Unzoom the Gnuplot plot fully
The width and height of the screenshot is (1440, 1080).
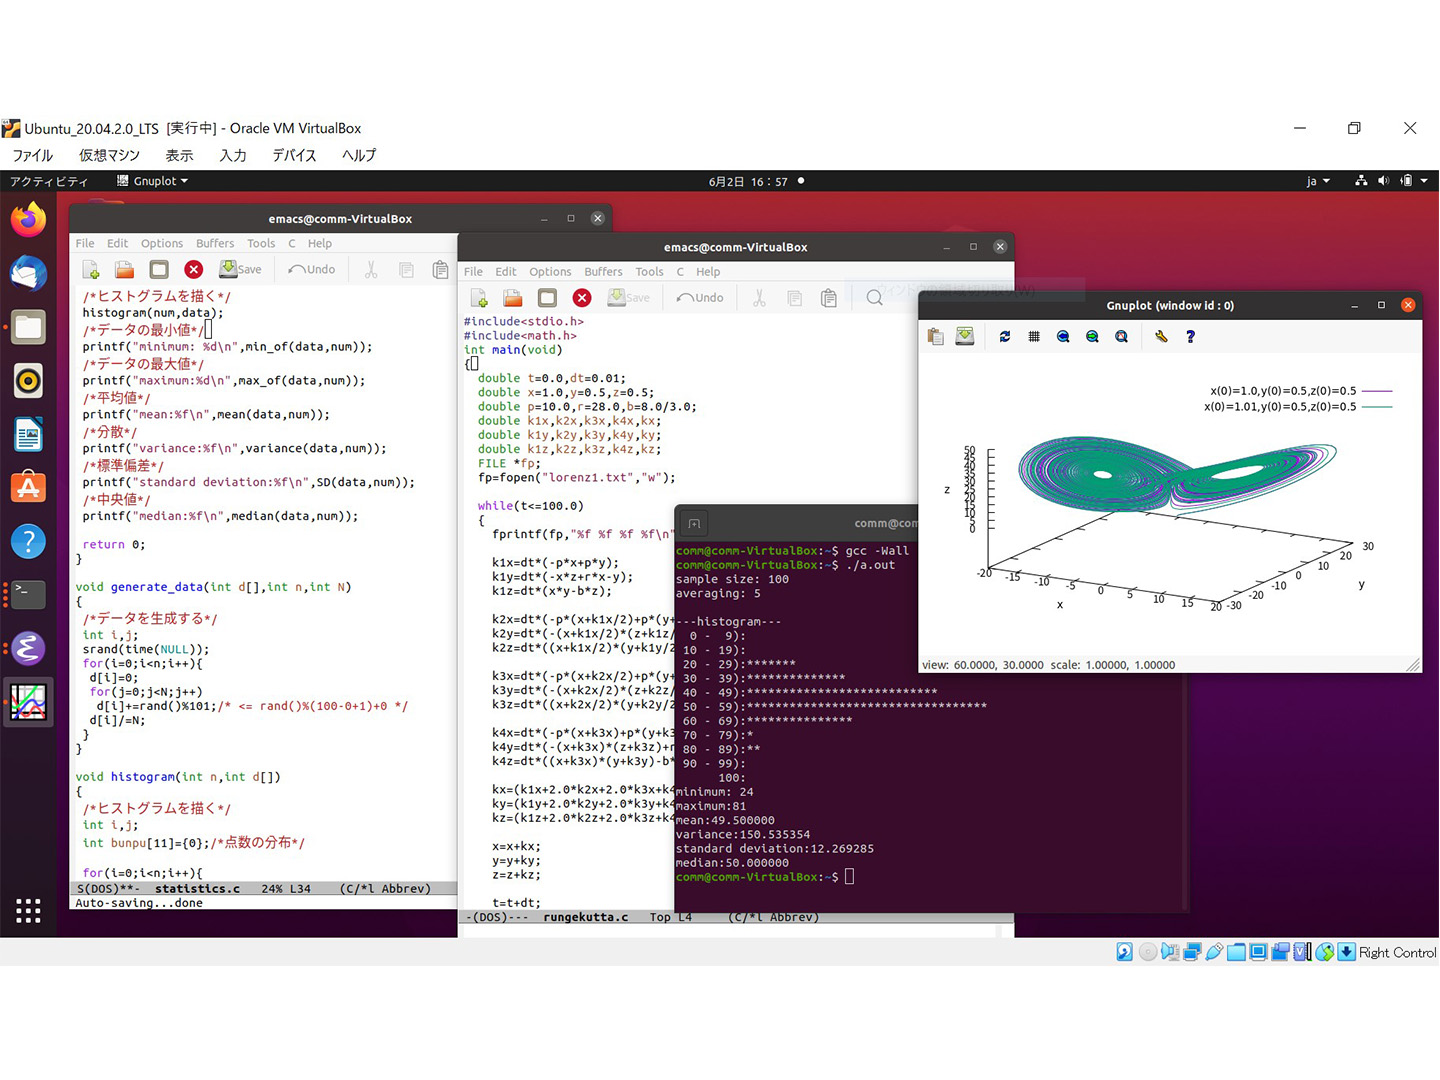pyautogui.click(x=1121, y=336)
